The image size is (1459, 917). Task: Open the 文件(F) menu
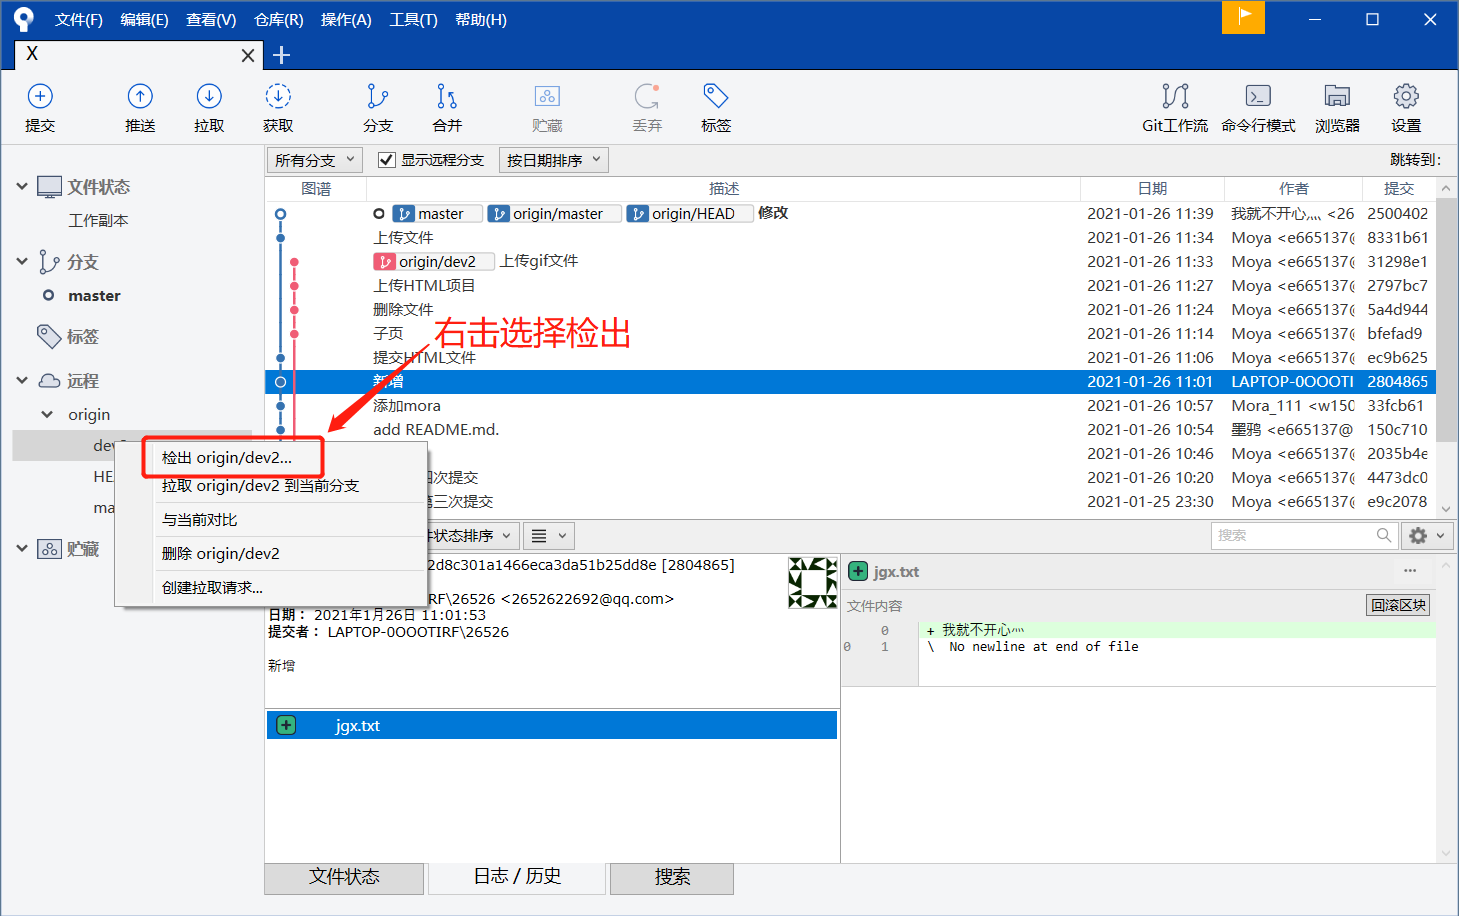click(78, 19)
